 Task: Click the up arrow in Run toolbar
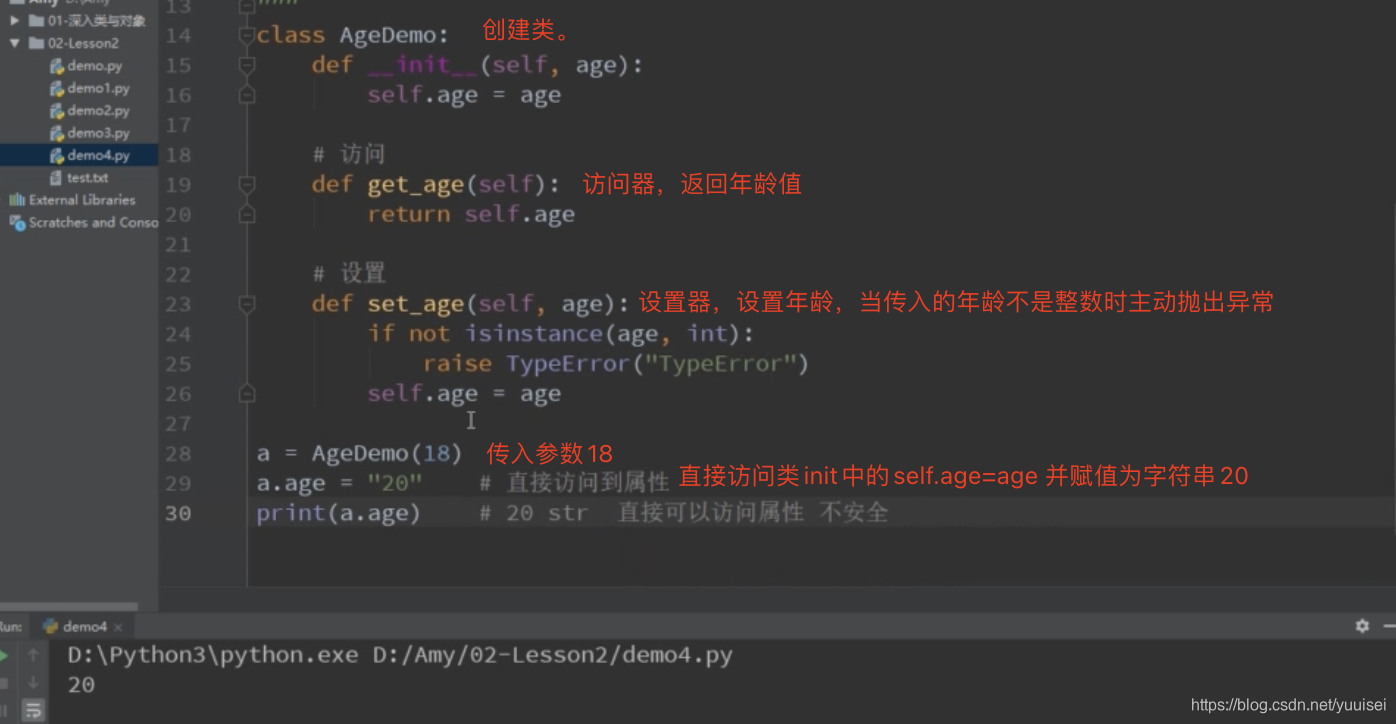33,656
